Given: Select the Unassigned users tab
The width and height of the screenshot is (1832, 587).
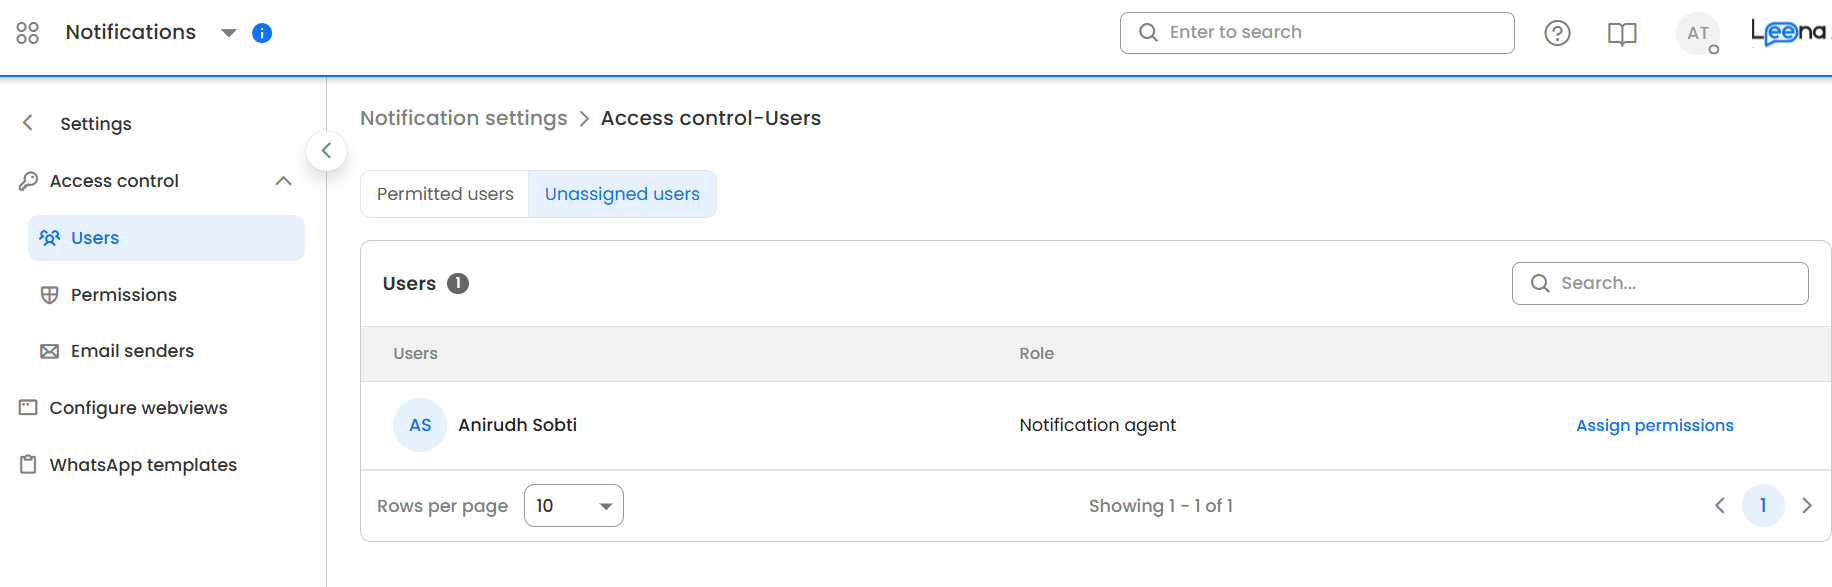Looking at the screenshot, I should coord(622,194).
